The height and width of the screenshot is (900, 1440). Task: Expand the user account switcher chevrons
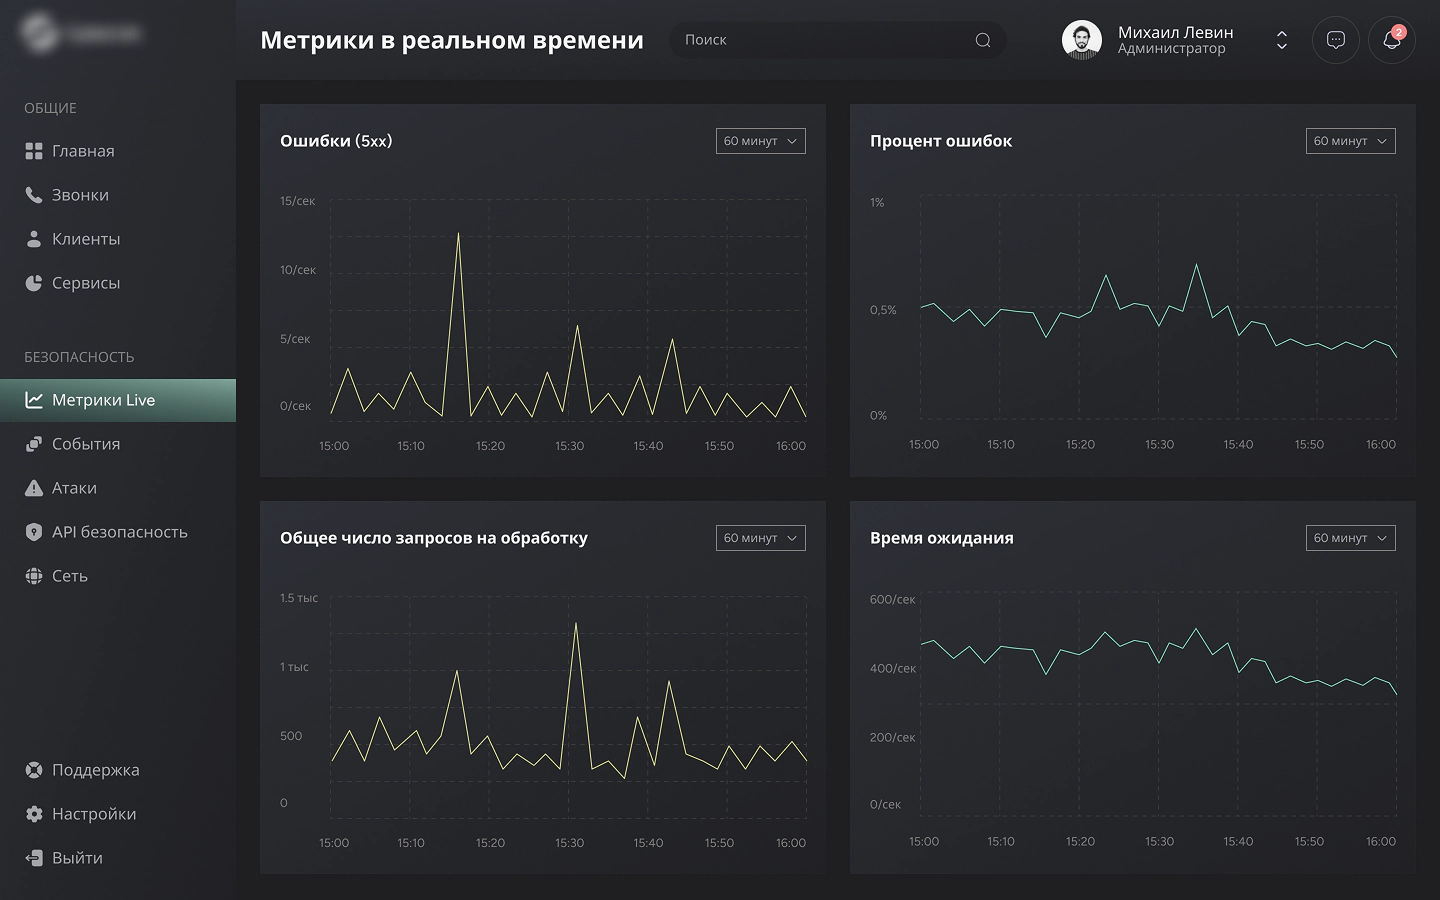click(x=1281, y=40)
